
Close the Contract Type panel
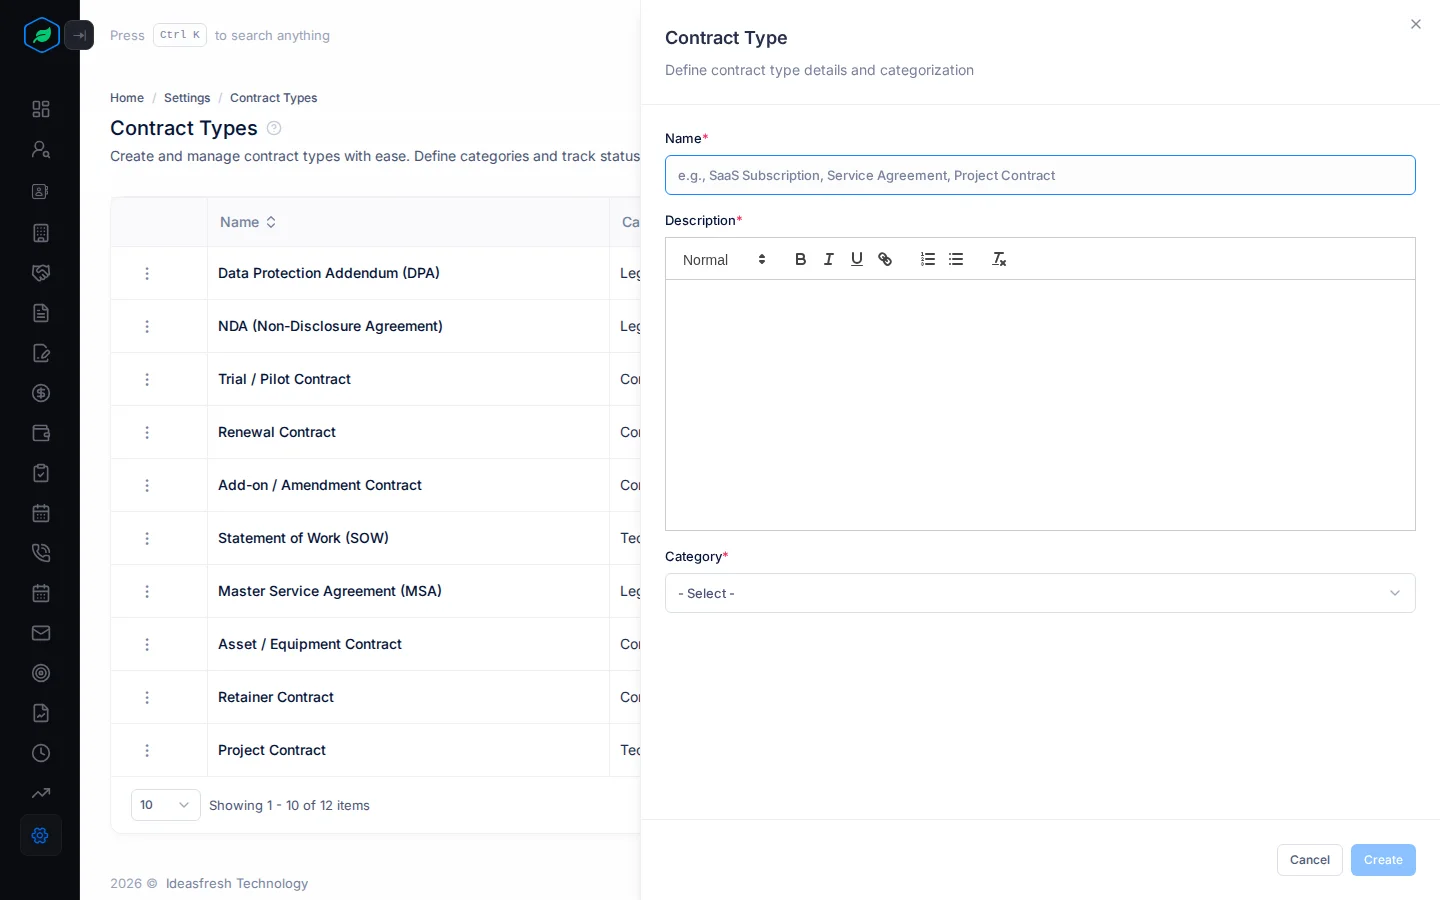(1416, 24)
